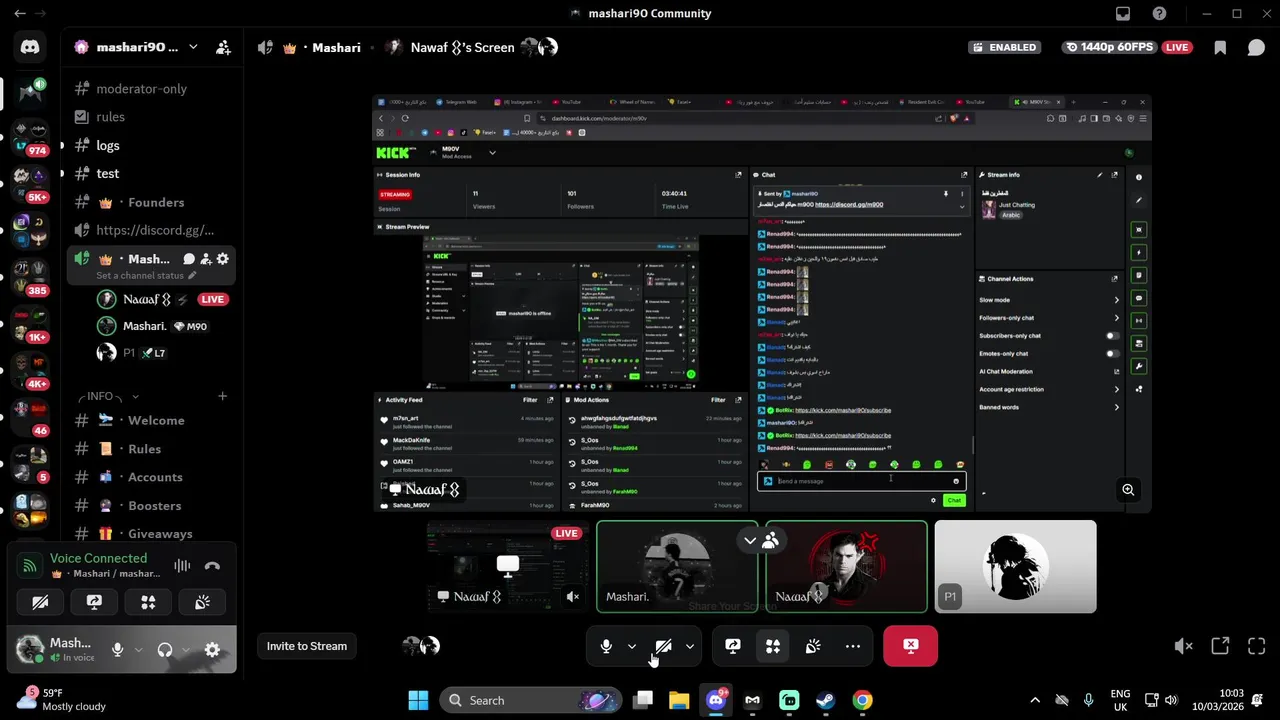Open Steam from Windows taskbar
This screenshot has height=720, width=1280.
pyautogui.click(x=826, y=701)
